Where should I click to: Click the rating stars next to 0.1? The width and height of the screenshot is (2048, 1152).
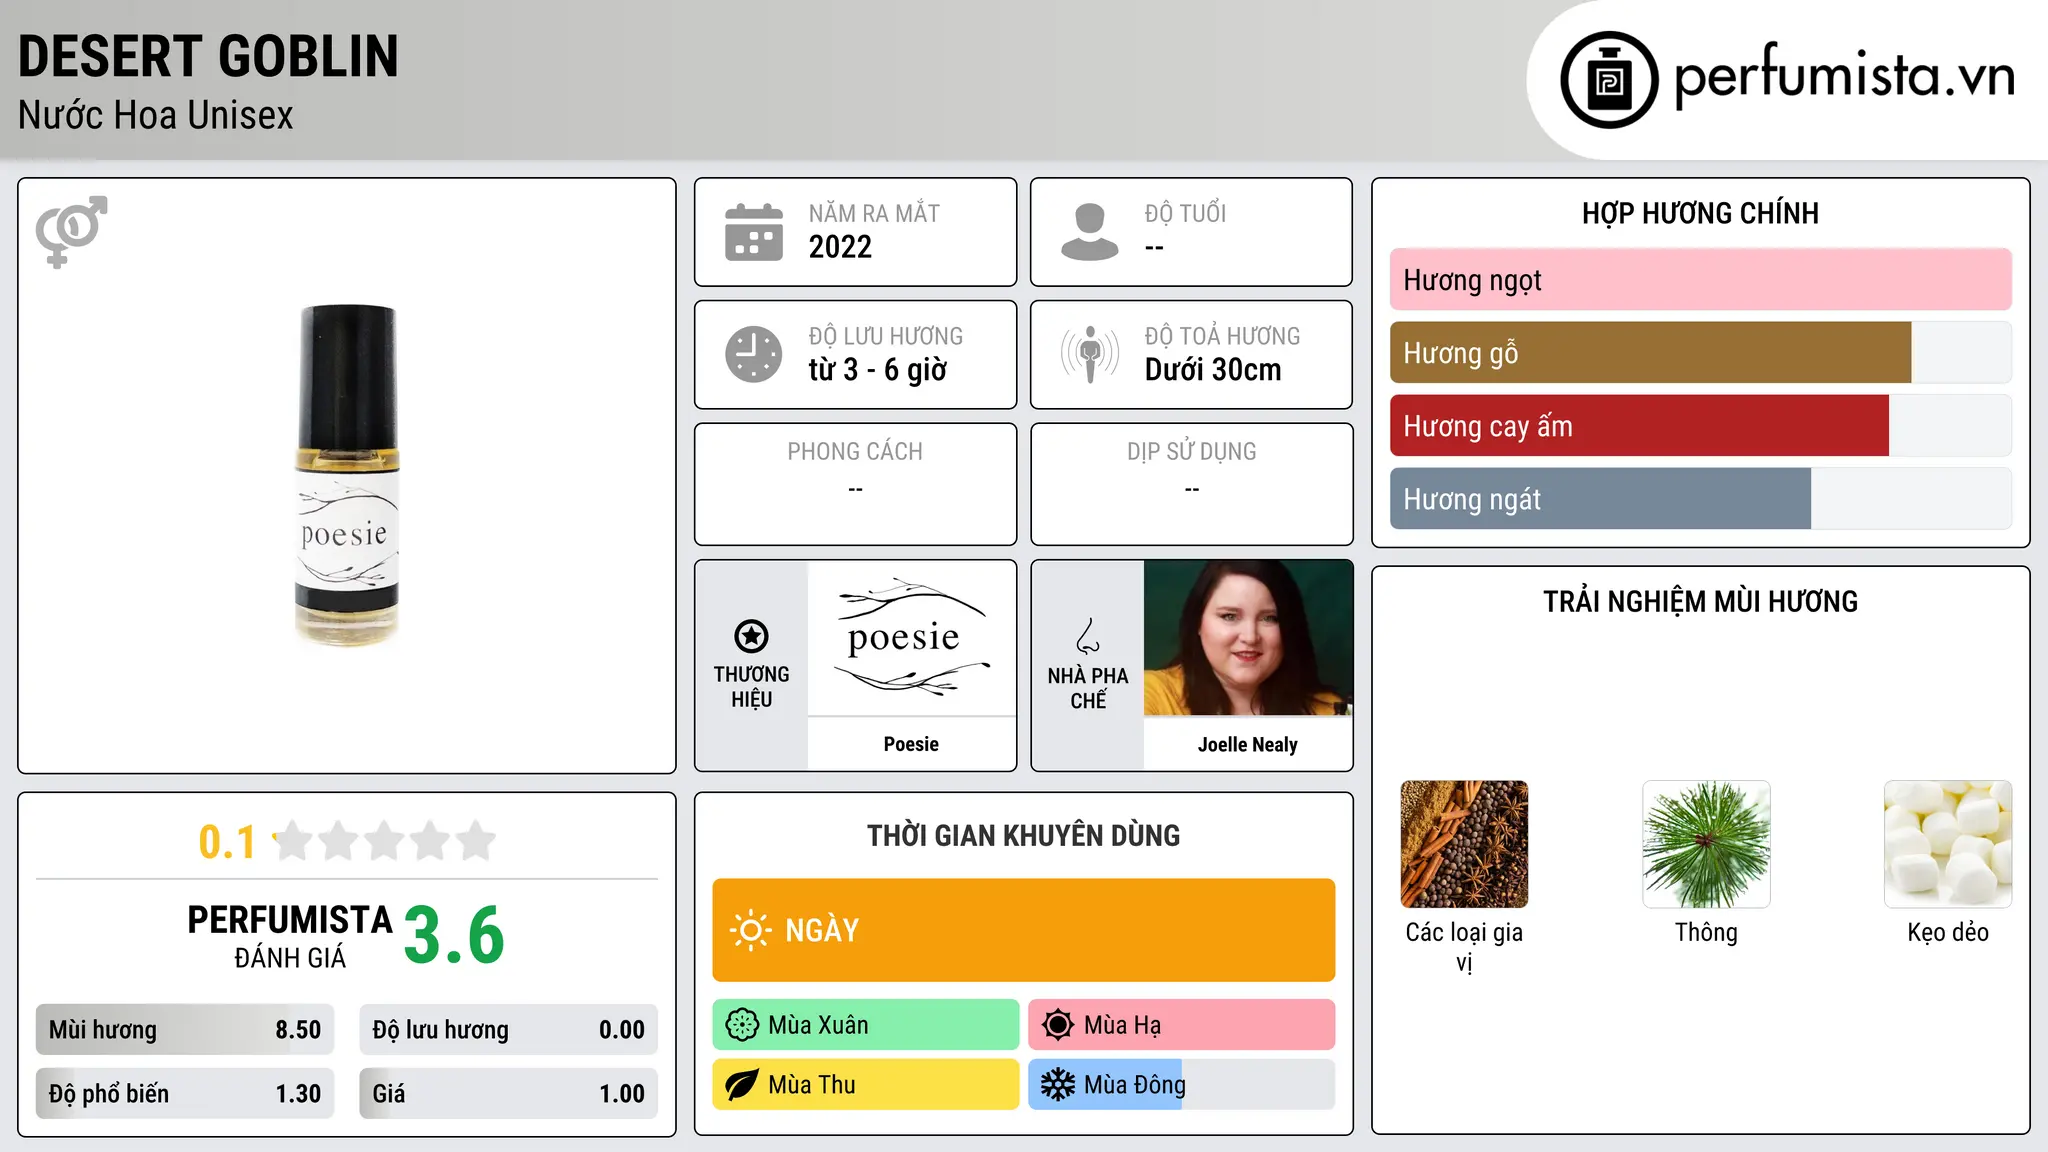click(x=385, y=841)
